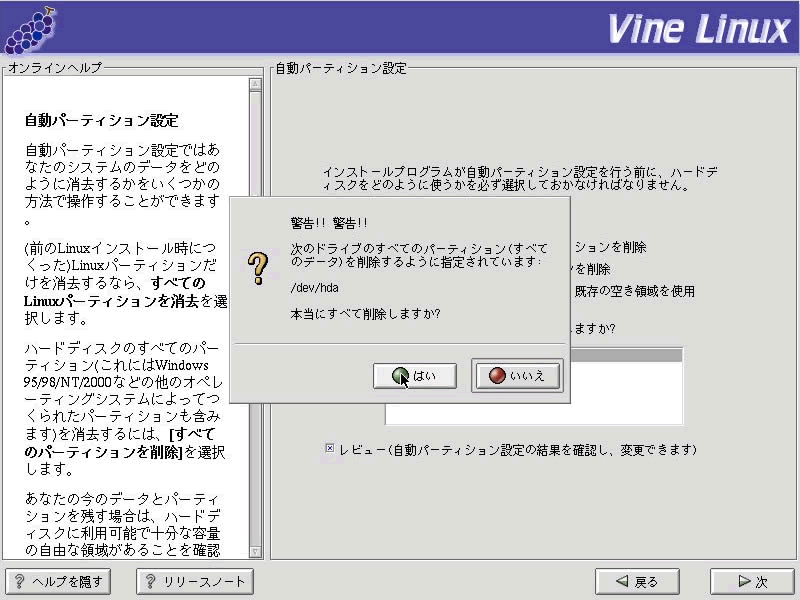Open リリースノート (Release Notes)

195,581
